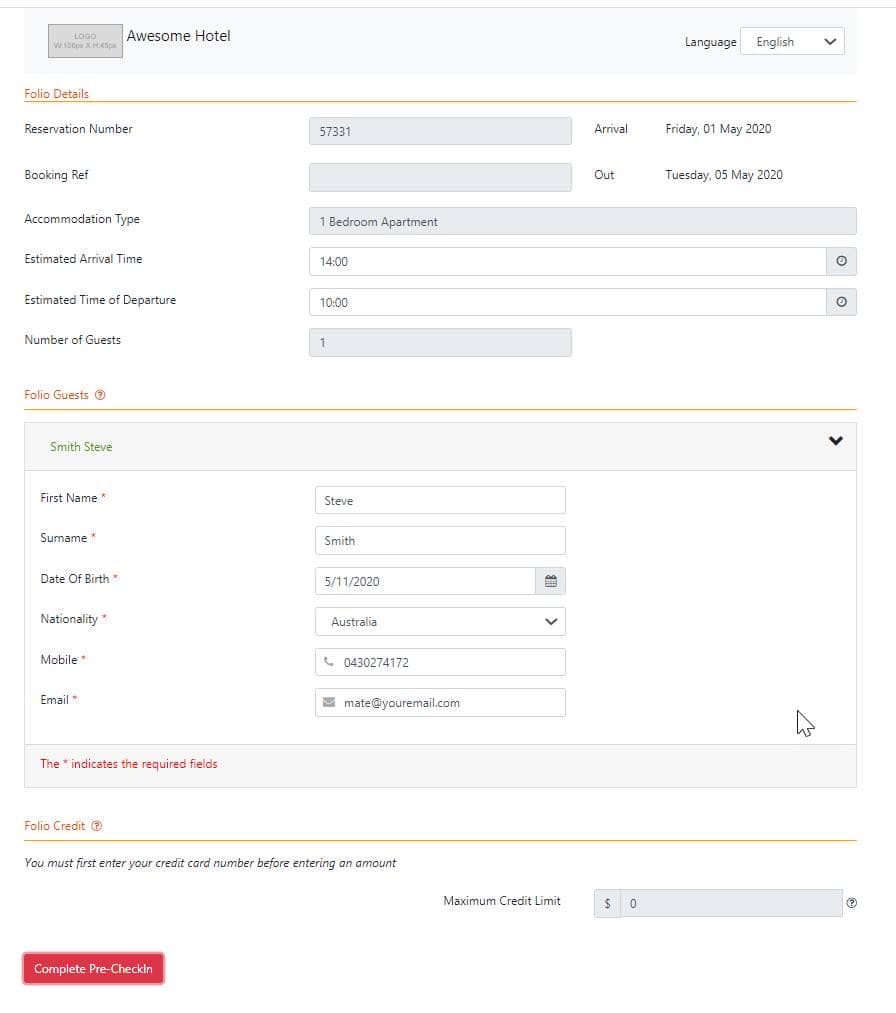This screenshot has width=896, height=1013.
Task: Click the First Name input field
Action: coord(440,500)
